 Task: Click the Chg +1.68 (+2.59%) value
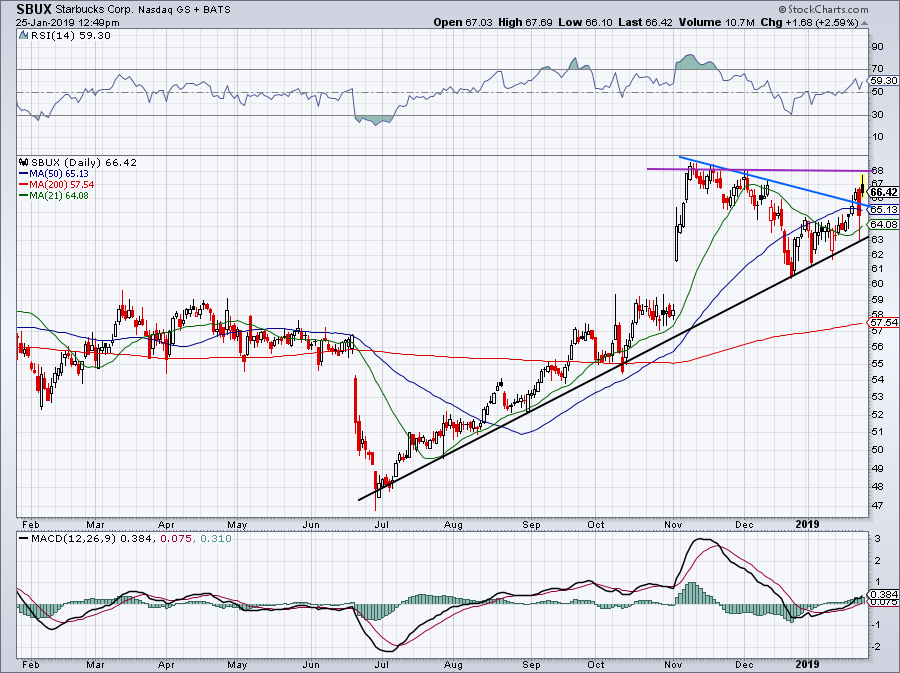tap(809, 22)
